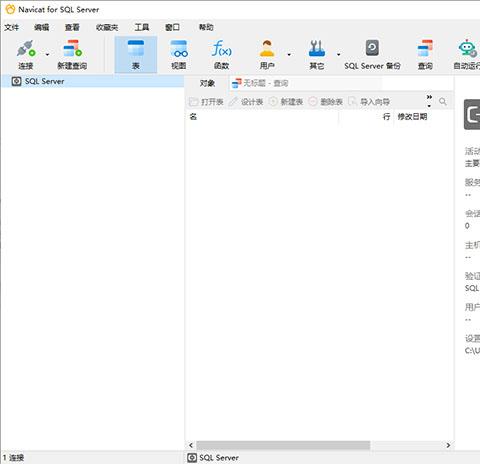Open the 查看 menu
Screen dimensions: 480x464
72,27
